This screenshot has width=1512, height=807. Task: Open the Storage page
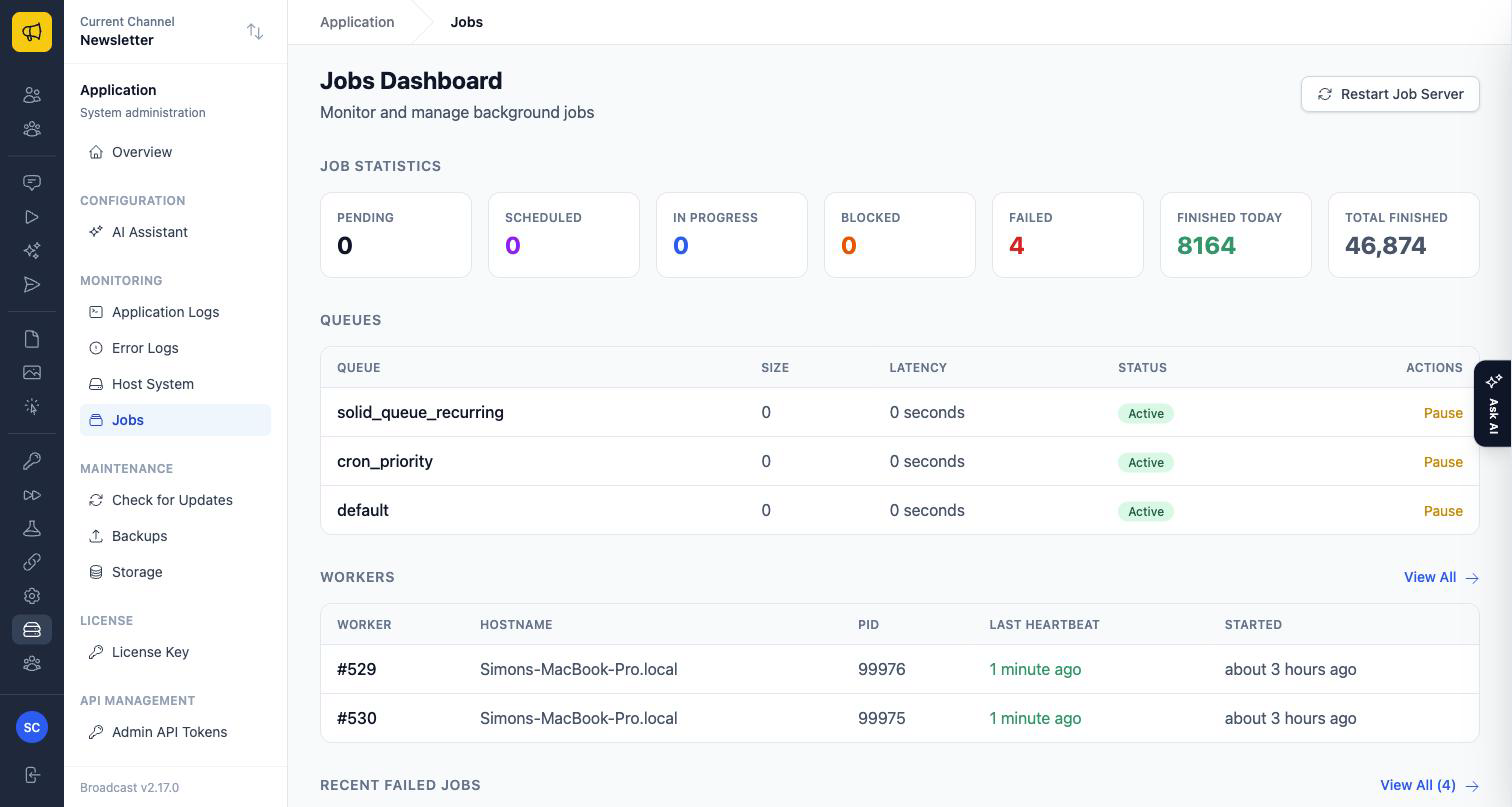click(x=175, y=572)
